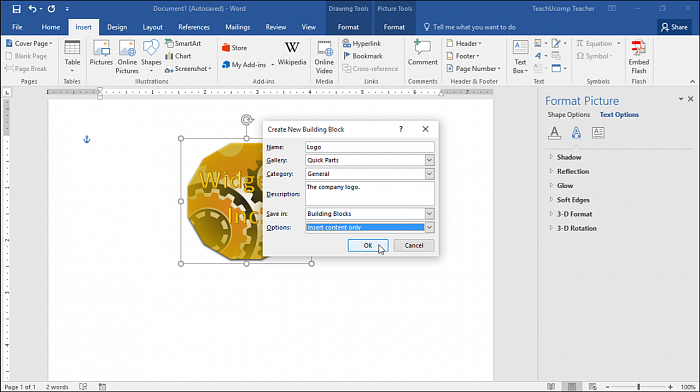
Task: Add a new Comment
Action: (422, 54)
